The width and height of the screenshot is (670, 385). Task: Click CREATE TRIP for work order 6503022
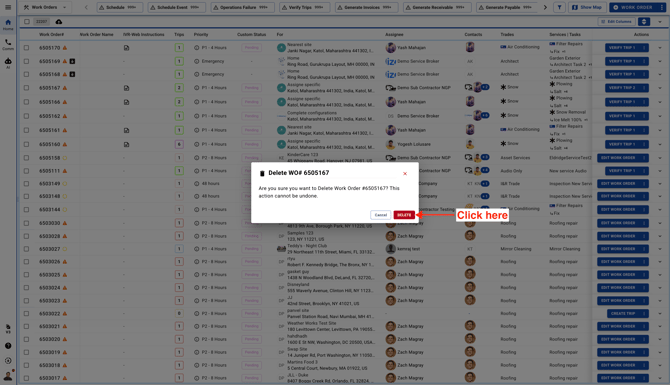[623, 314]
